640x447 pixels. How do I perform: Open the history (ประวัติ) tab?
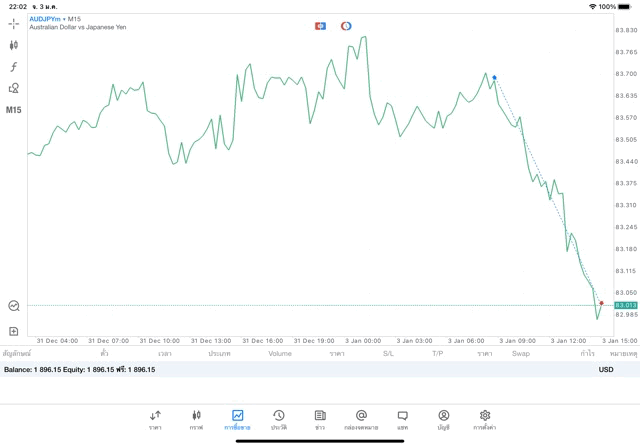click(278, 419)
